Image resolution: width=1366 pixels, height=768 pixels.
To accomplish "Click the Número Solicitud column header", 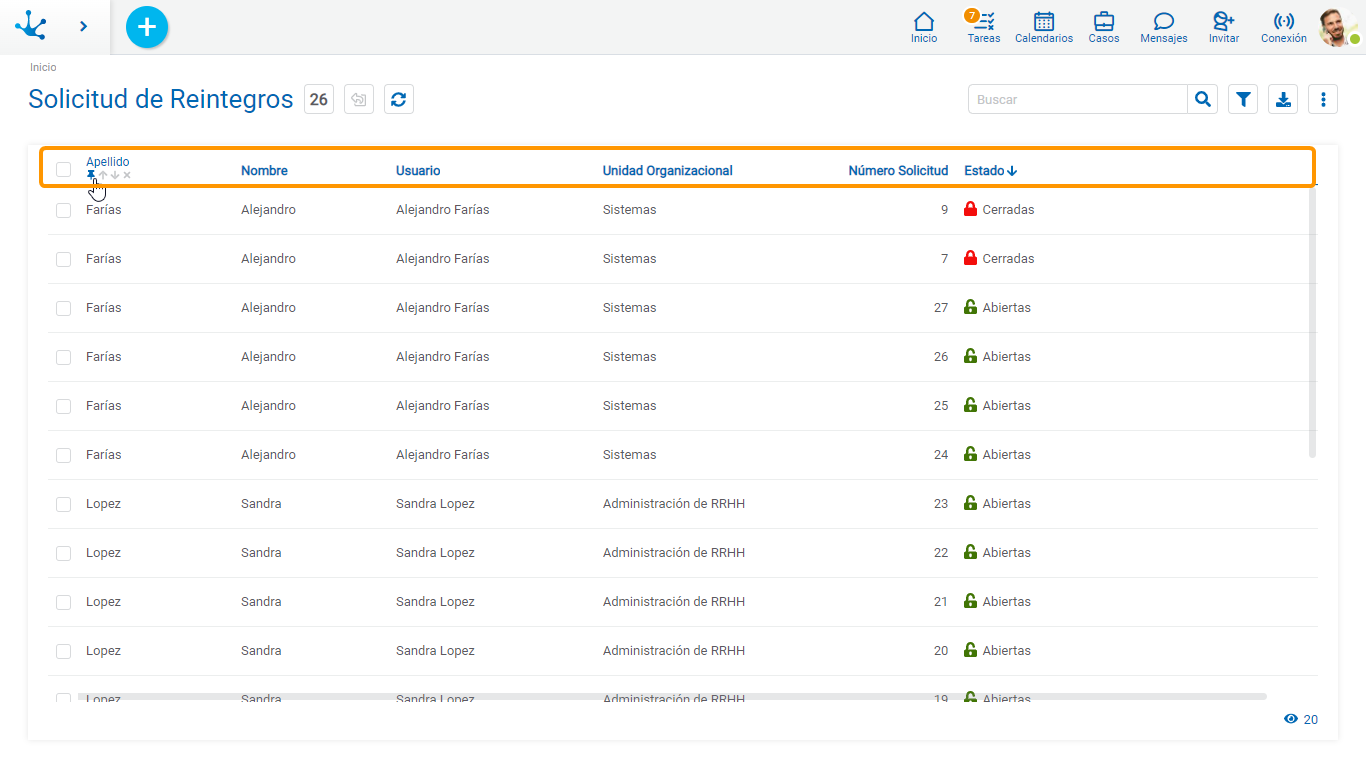I will [x=898, y=171].
